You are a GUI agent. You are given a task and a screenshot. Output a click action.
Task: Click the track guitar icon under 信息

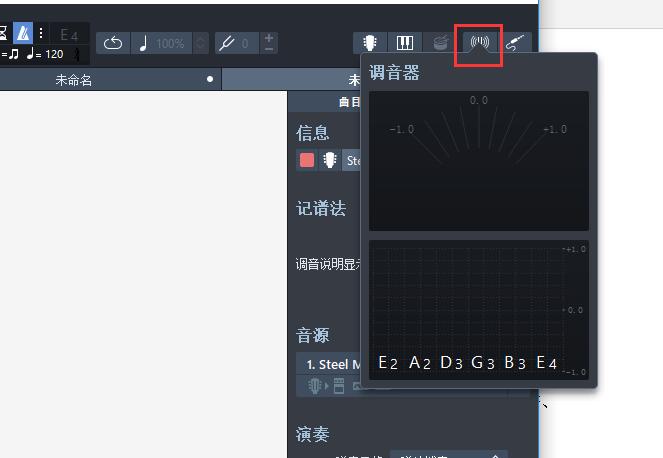329,160
